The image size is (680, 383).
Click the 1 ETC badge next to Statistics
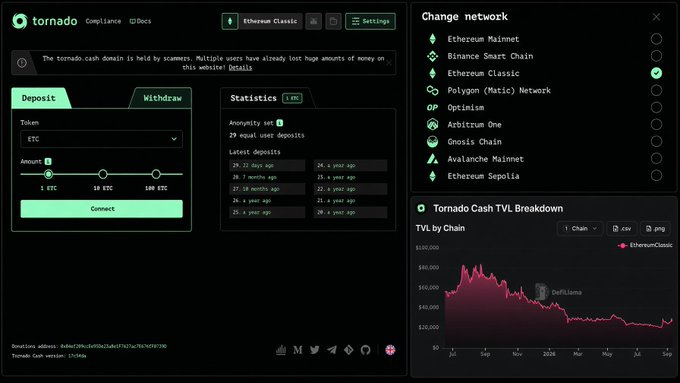[x=292, y=98]
